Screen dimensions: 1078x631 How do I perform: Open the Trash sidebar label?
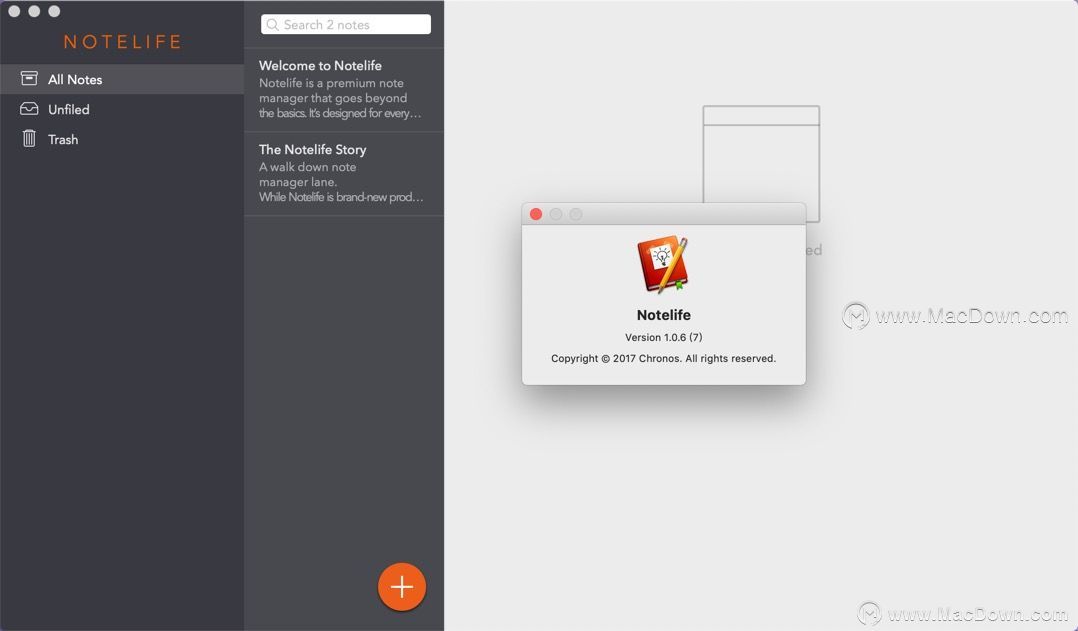(x=63, y=140)
